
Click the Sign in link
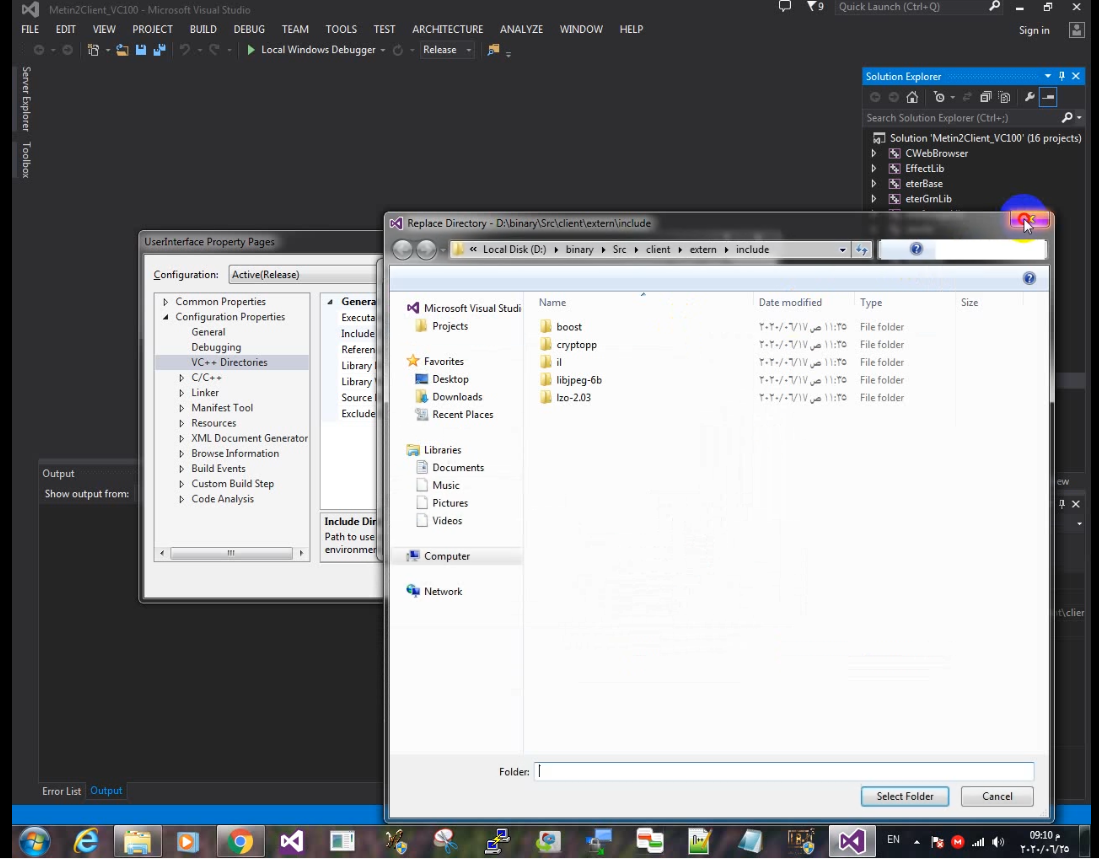coord(1034,30)
